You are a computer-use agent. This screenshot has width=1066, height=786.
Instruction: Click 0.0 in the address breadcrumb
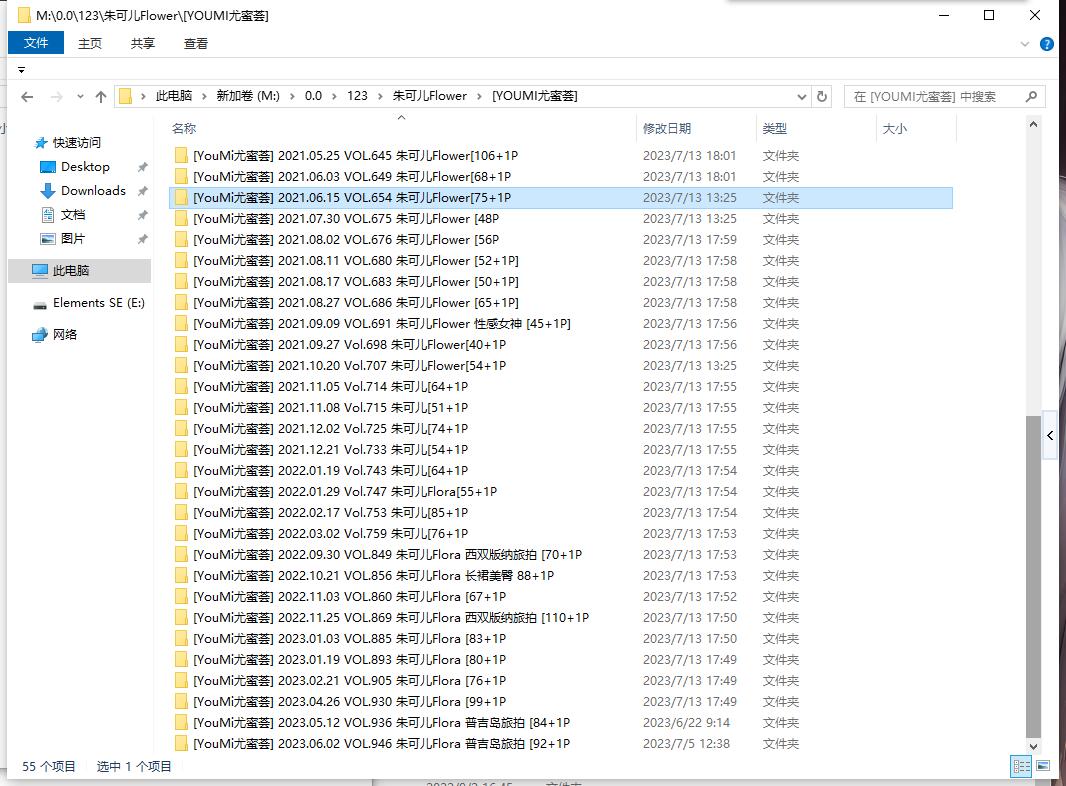tap(313, 96)
